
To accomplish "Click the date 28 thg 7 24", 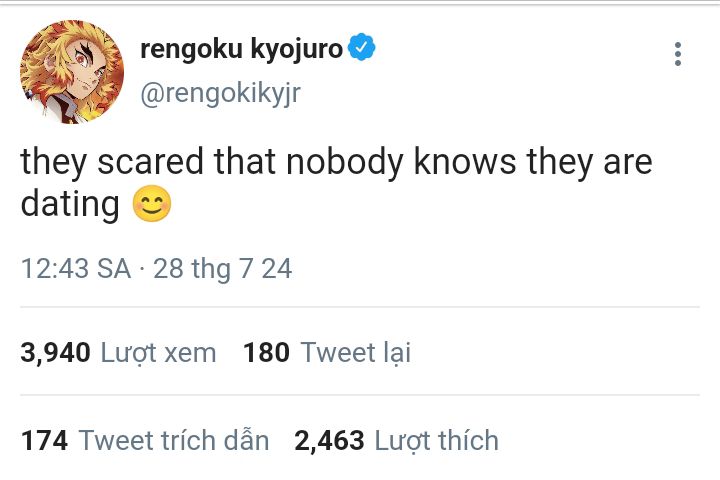I will coord(222,269).
